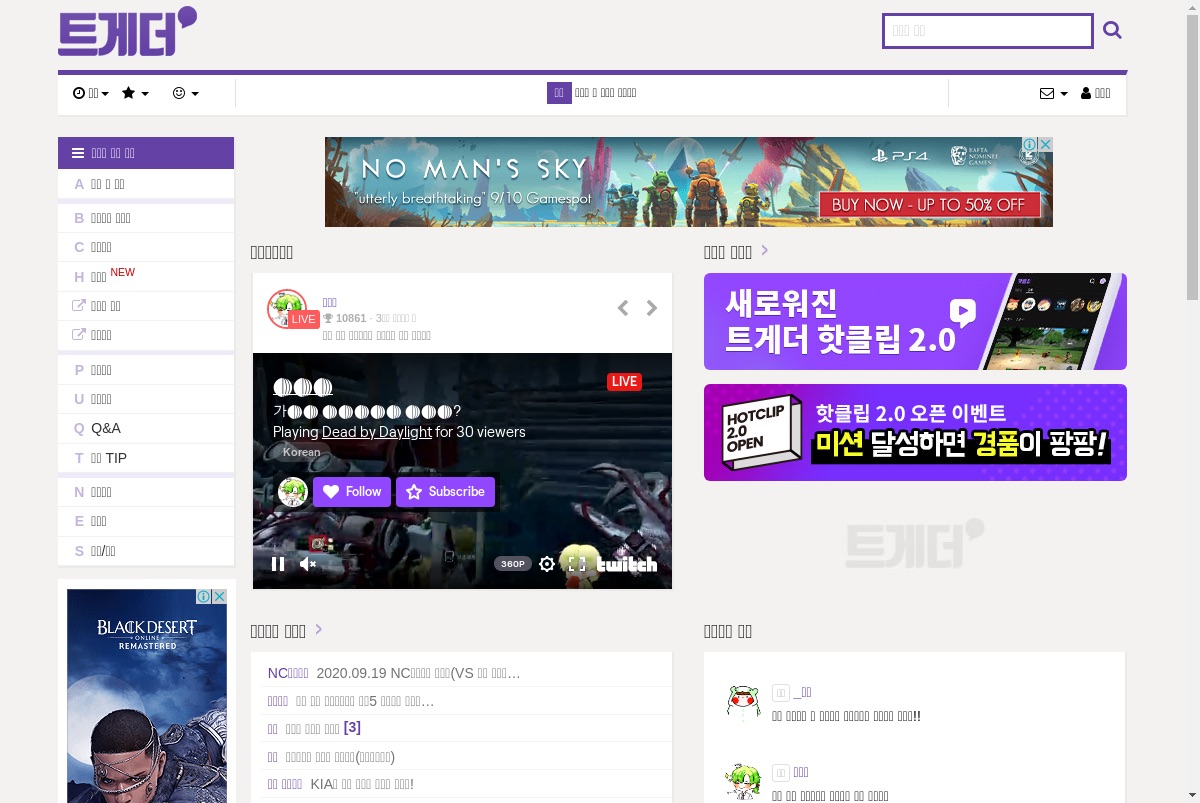Viewport: 1200px width, 803px height.
Task: Click the AdChoices info icon on top banner
Action: [x=1028, y=145]
